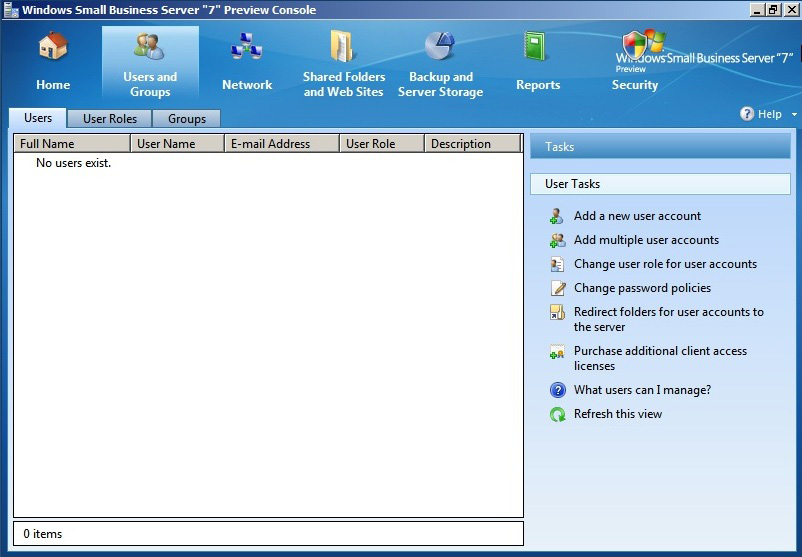Expand the Help dropdown arrow
Screen dimensions: 802x557
794,115
